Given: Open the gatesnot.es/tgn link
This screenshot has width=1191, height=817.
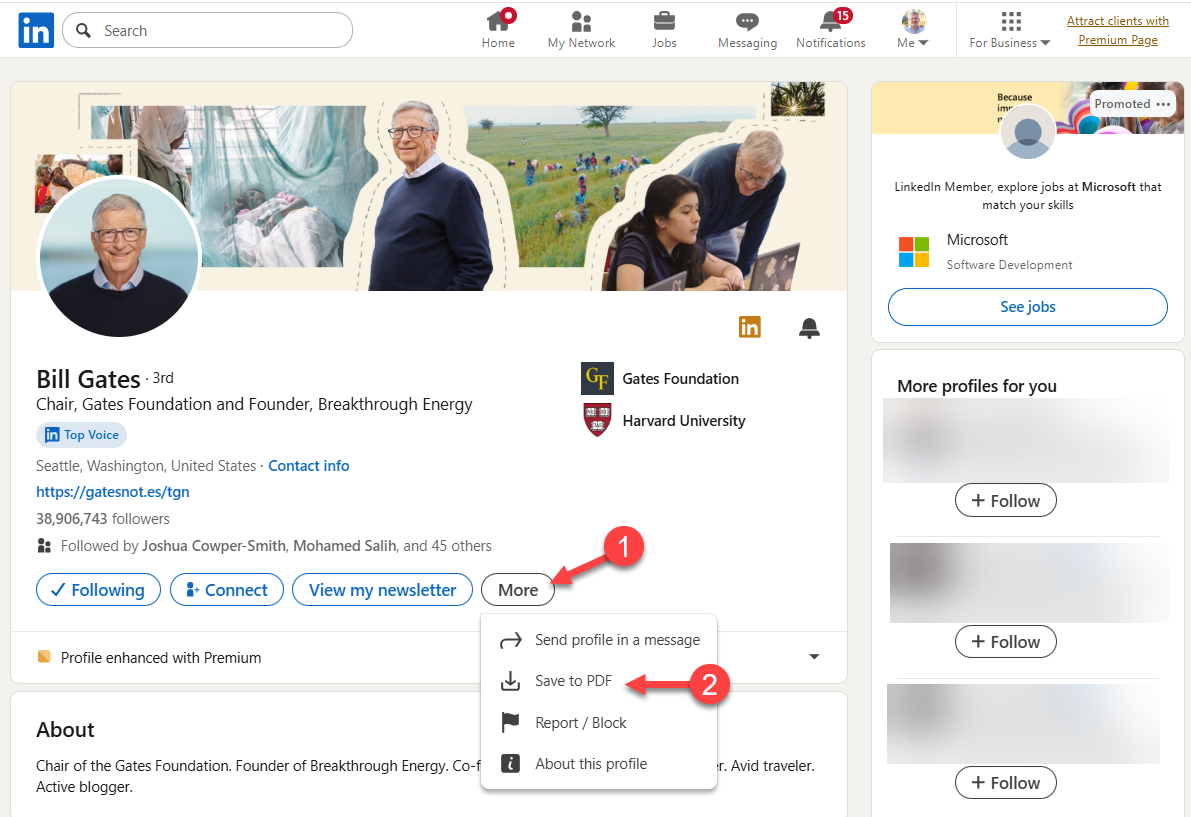Looking at the screenshot, I should 113,492.
